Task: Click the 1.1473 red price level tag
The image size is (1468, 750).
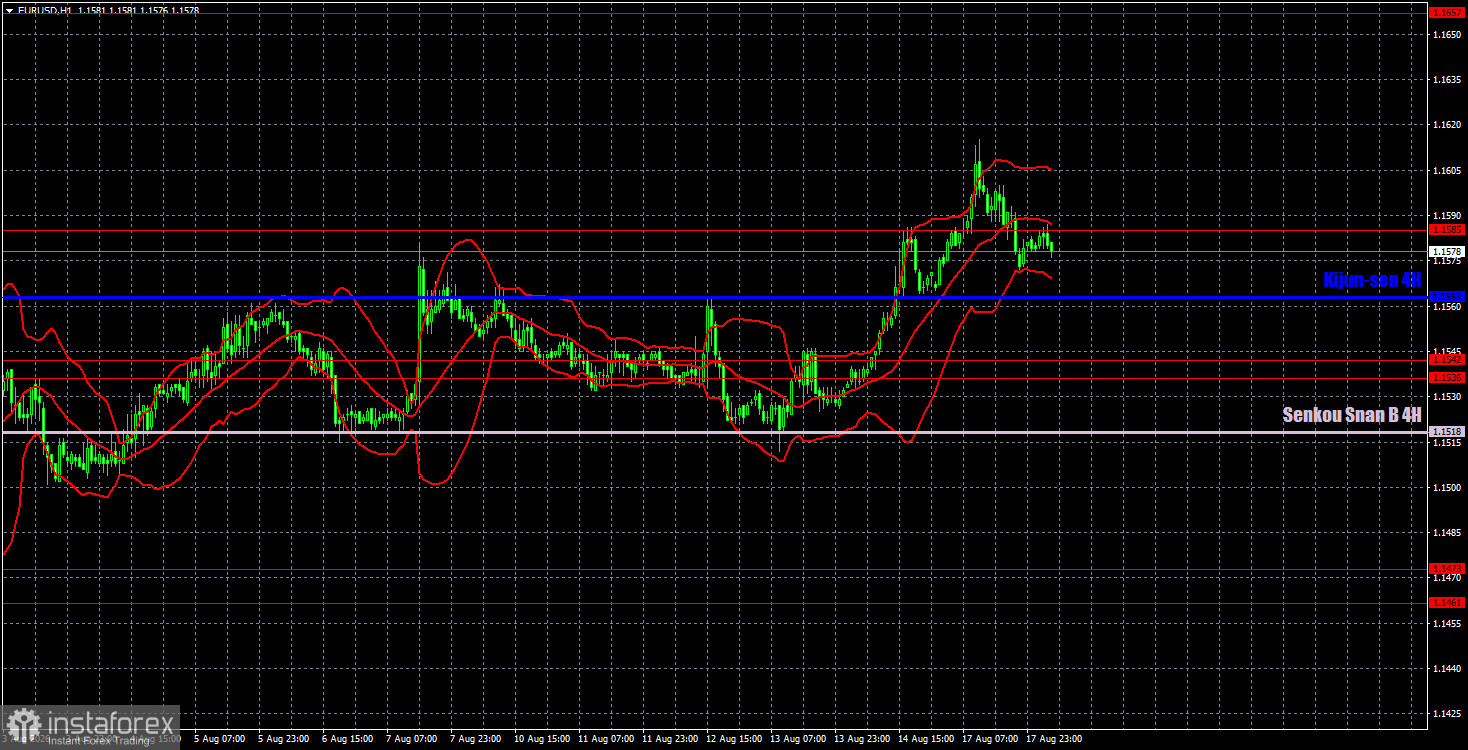Action: tap(1448, 568)
